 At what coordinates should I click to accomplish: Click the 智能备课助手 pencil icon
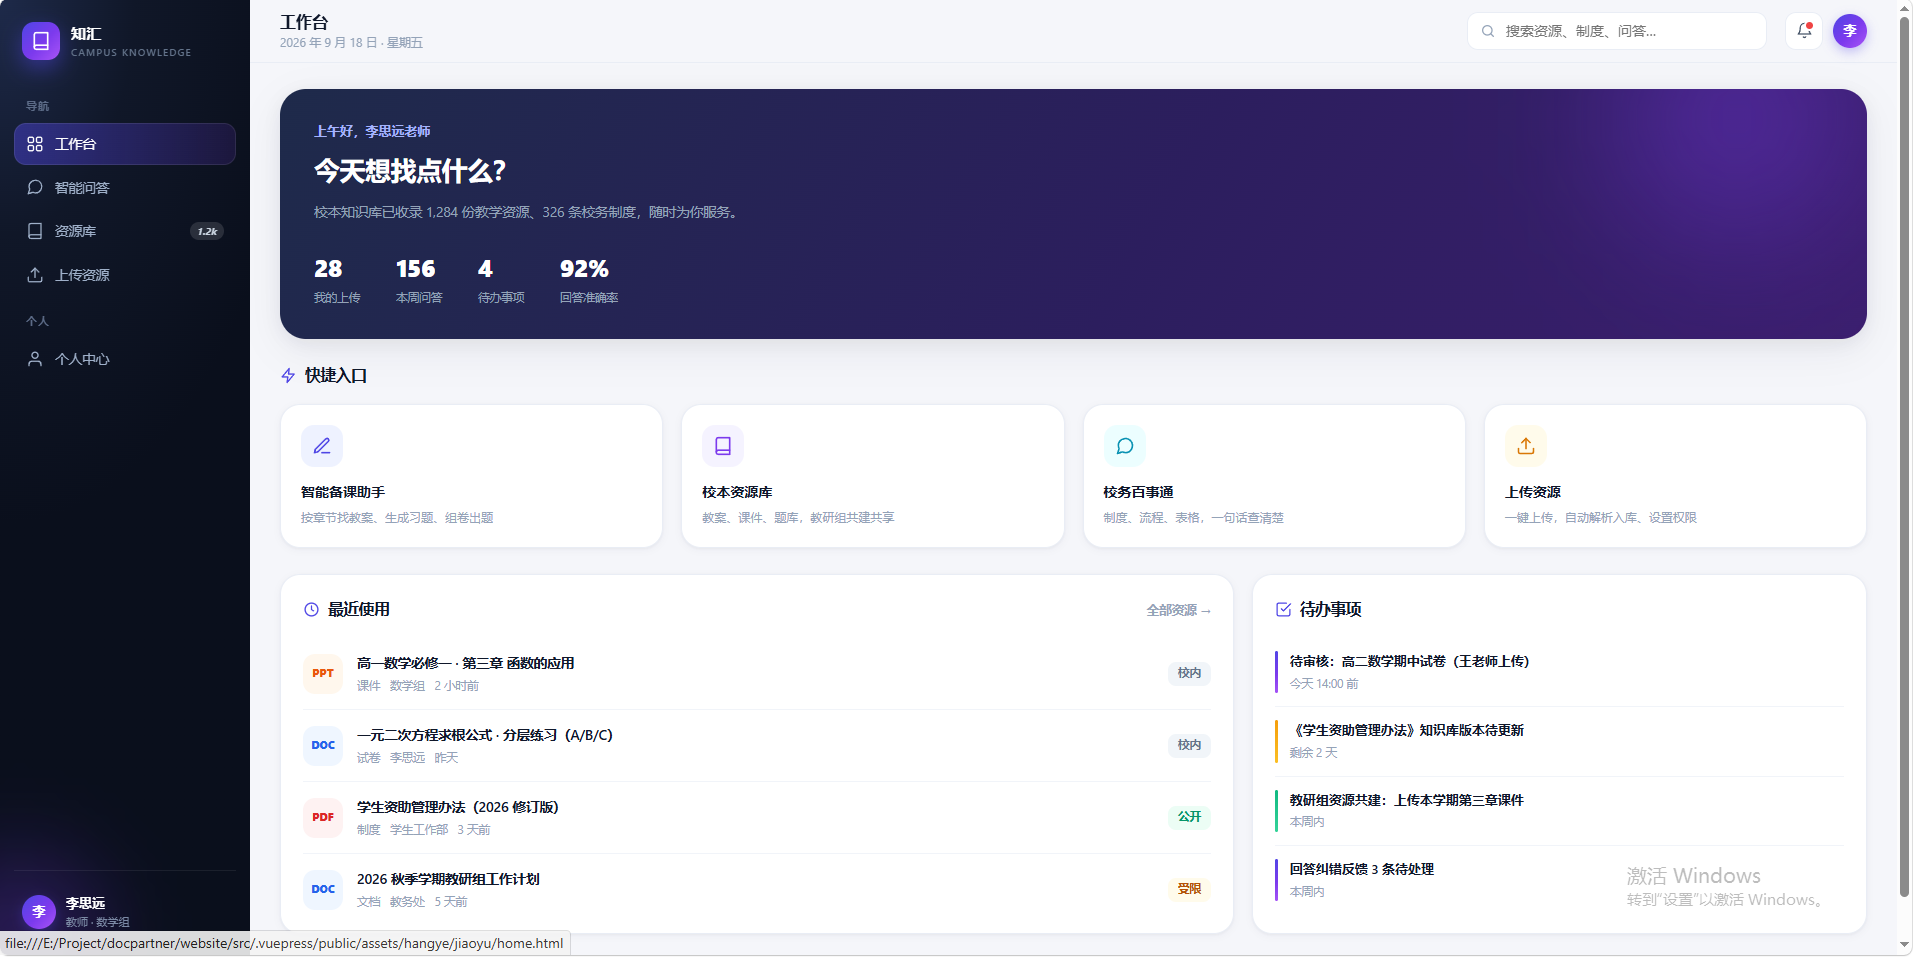pyautogui.click(x=322, y=446)
